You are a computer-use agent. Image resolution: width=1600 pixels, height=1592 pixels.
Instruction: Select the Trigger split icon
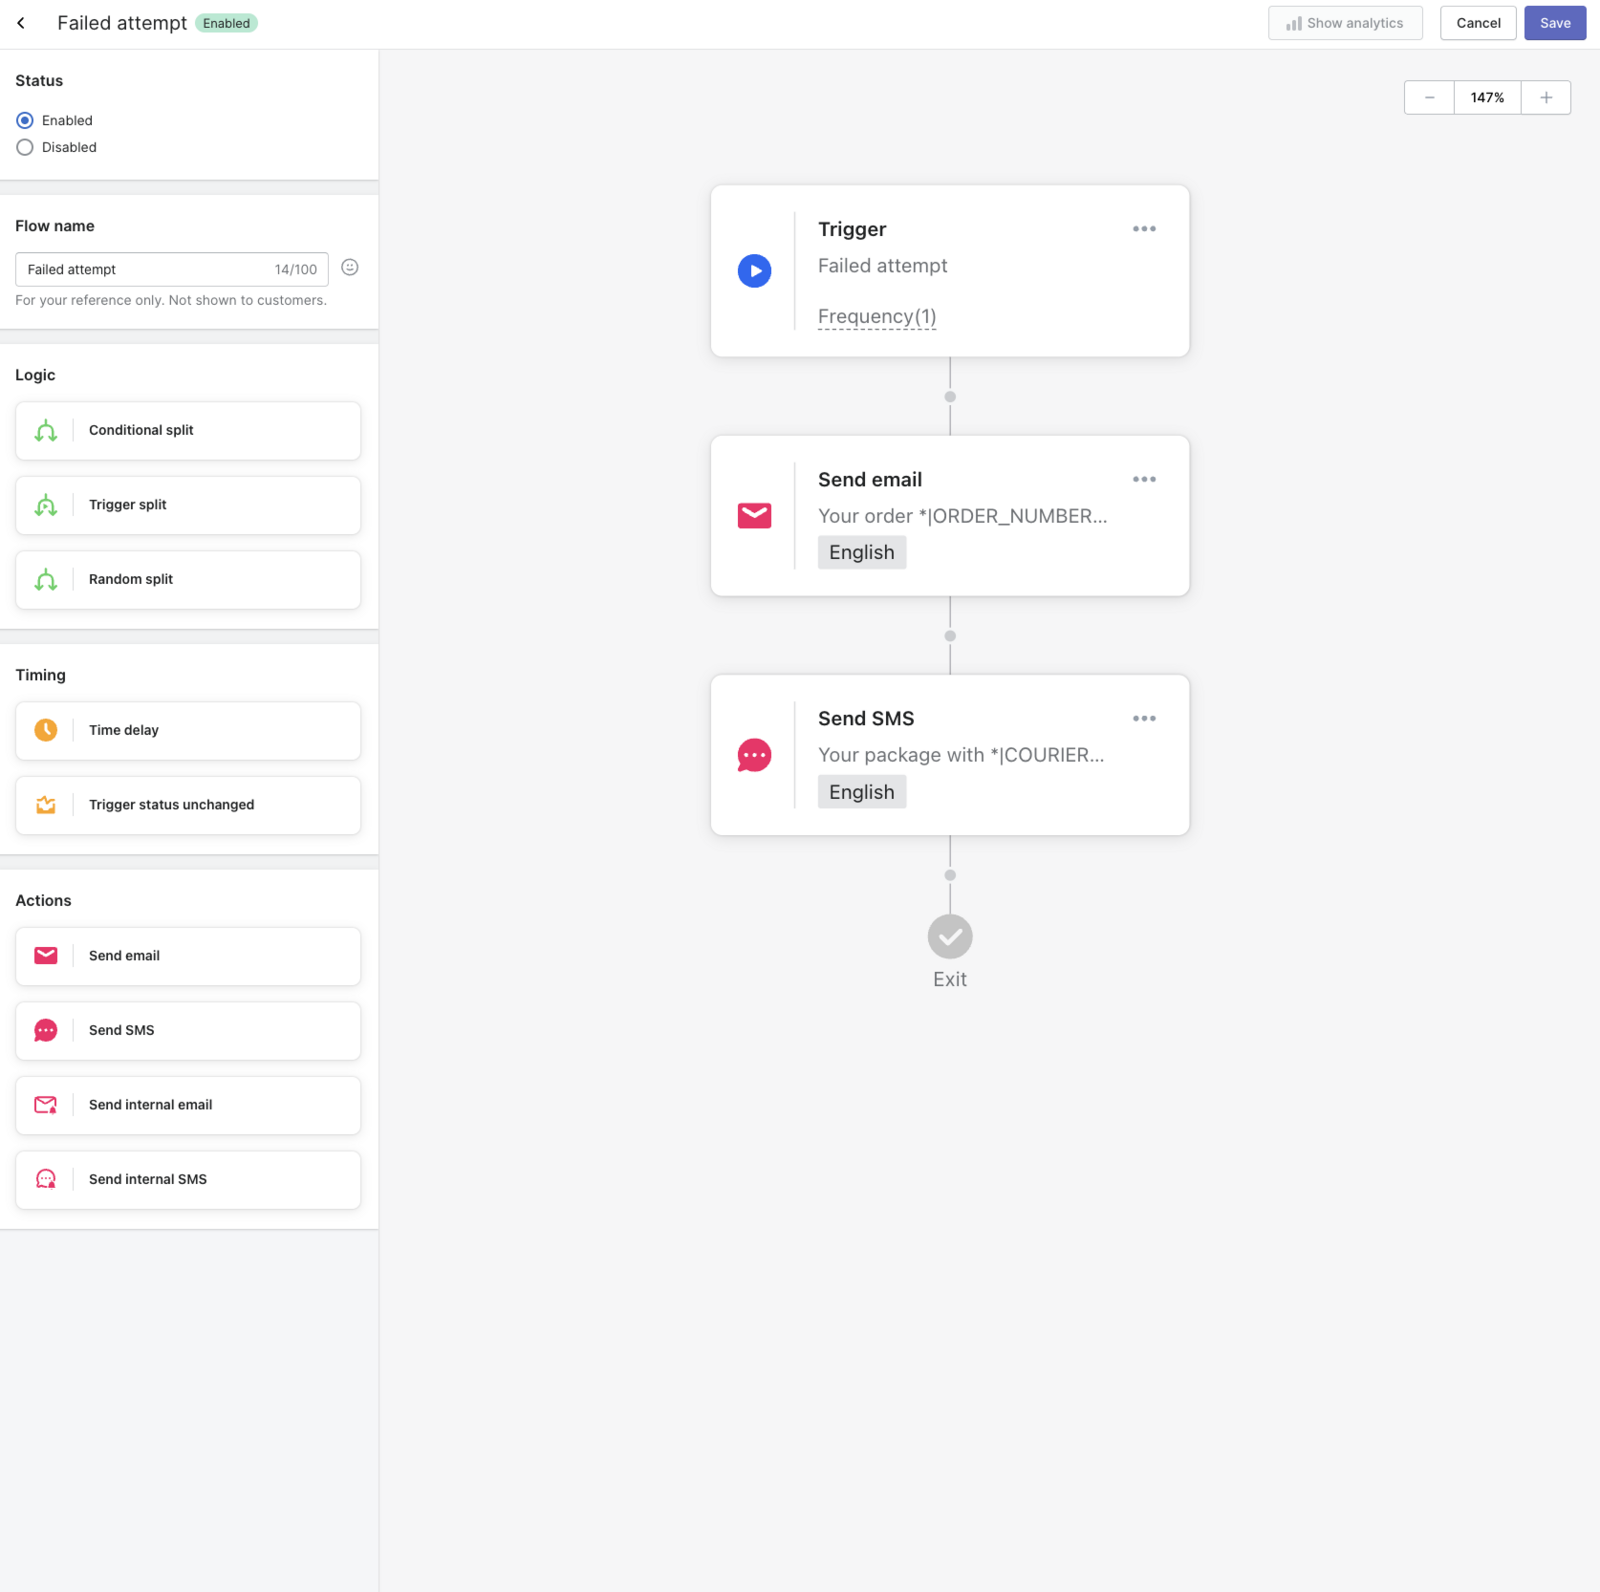[46, 505]
